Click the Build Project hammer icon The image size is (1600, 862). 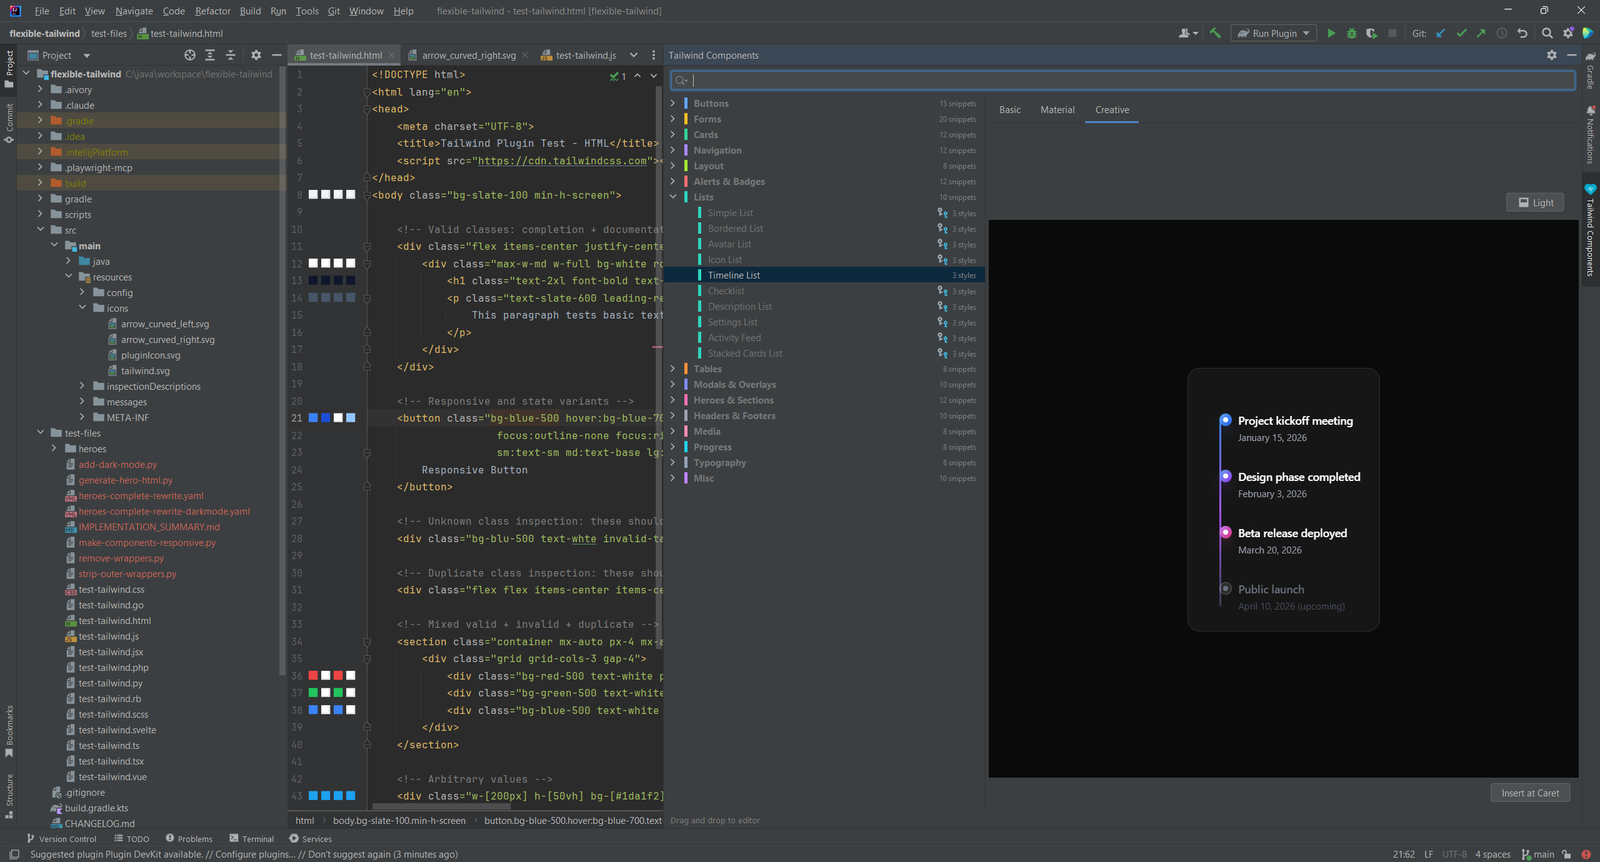pyautogui.click(x=1215, y=33)
